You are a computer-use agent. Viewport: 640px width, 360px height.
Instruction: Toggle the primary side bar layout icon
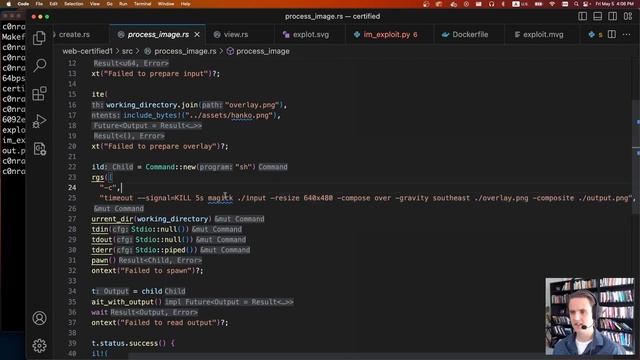click(x=582, y=16)
